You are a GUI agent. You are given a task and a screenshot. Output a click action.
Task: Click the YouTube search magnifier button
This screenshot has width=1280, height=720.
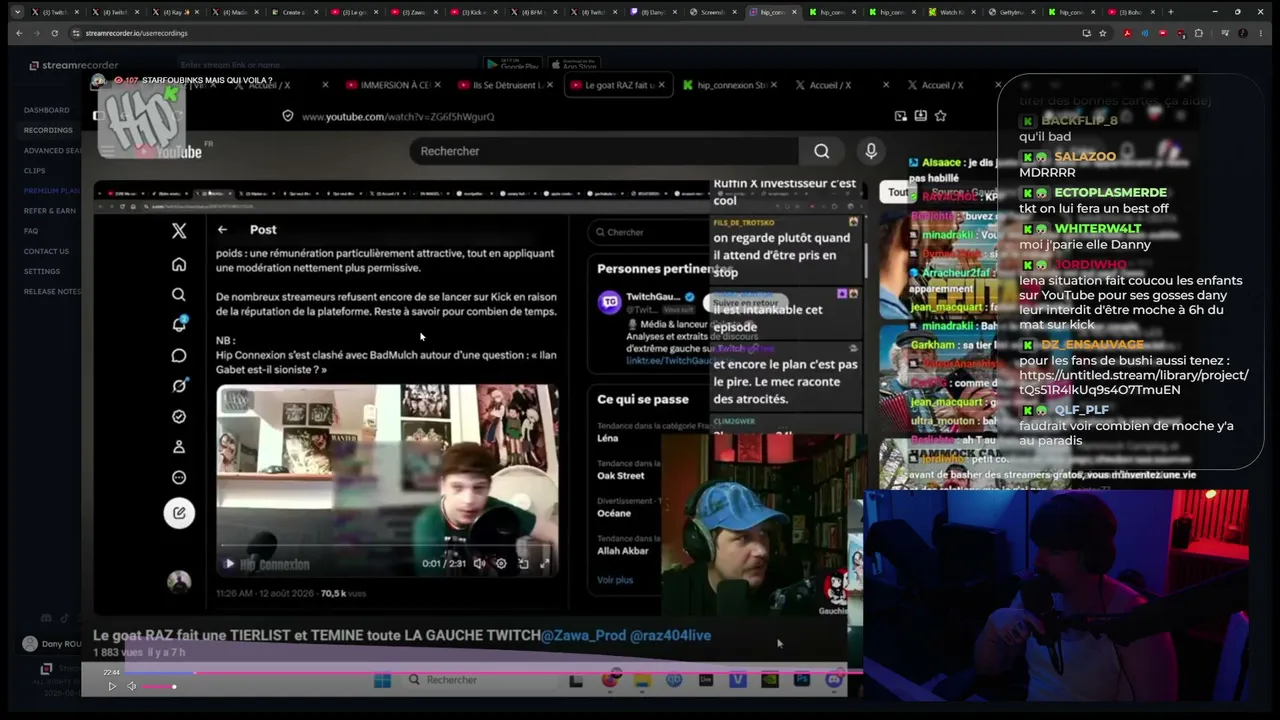[x=821, y=151]
